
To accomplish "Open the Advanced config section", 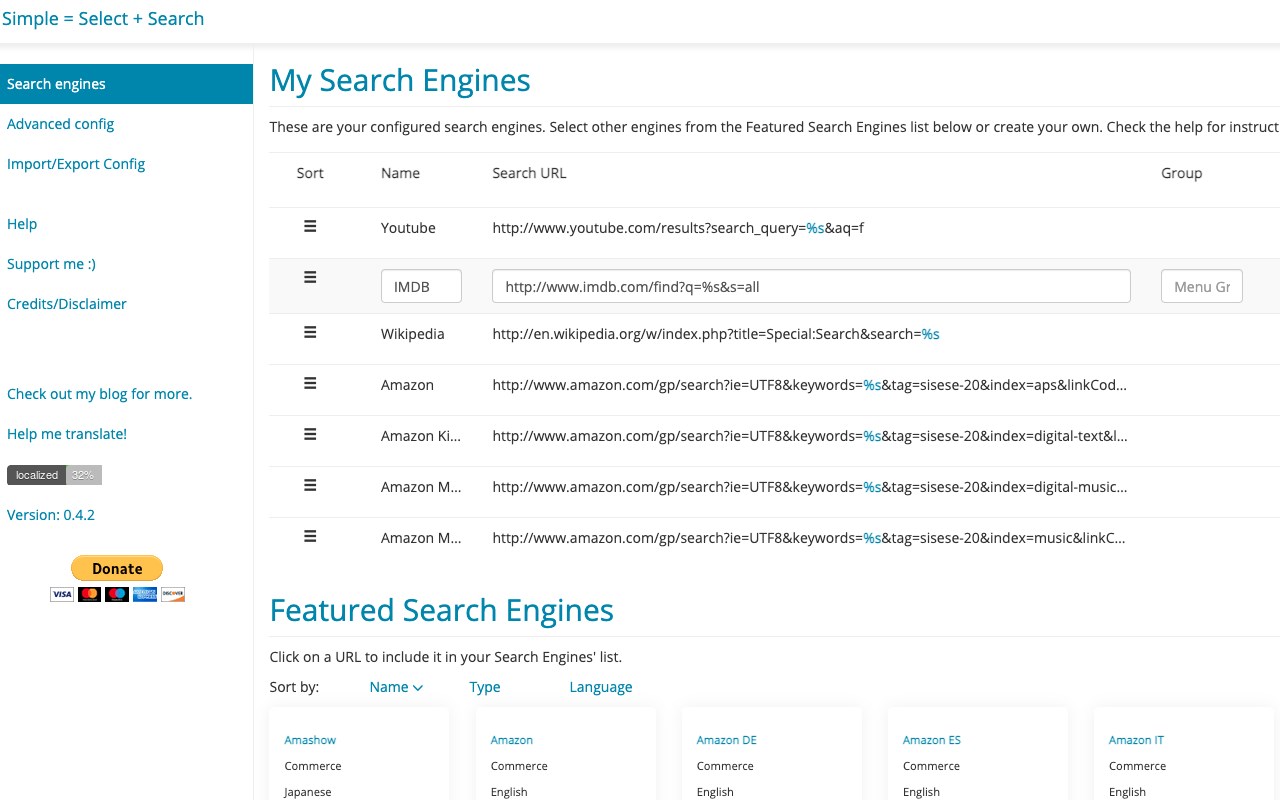I will tap(60, 124).
